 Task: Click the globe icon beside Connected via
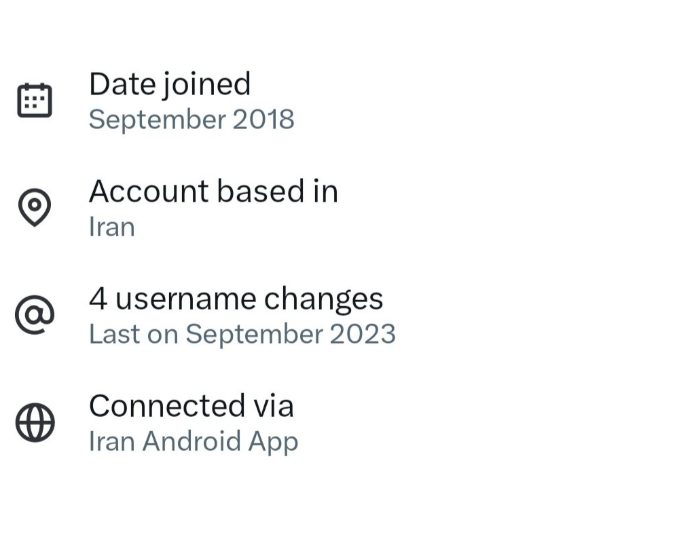coord(35,422)
